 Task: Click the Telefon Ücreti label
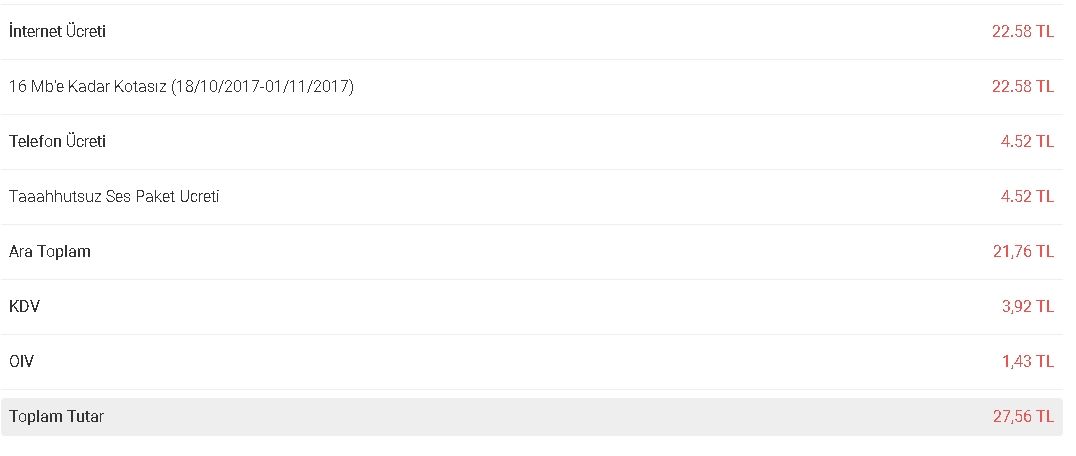[x=57, y=142]
